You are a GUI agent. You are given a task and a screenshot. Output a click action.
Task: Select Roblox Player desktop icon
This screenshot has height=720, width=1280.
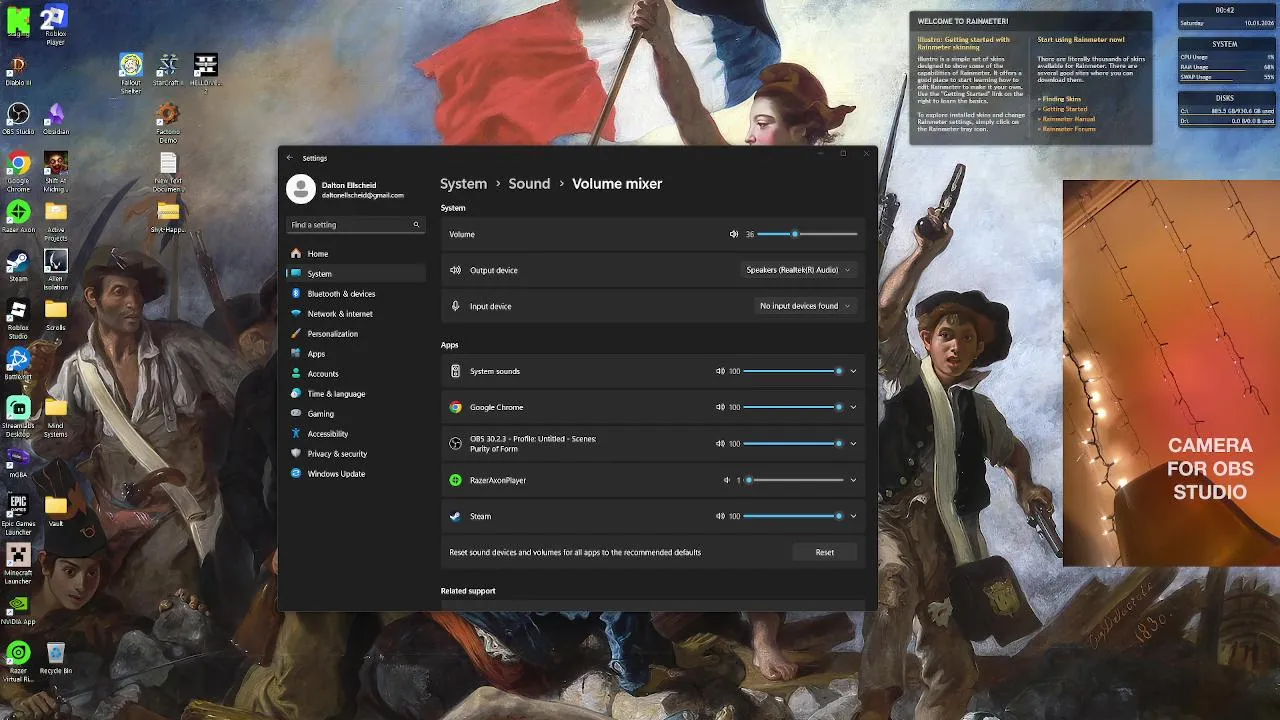point(56,25)
